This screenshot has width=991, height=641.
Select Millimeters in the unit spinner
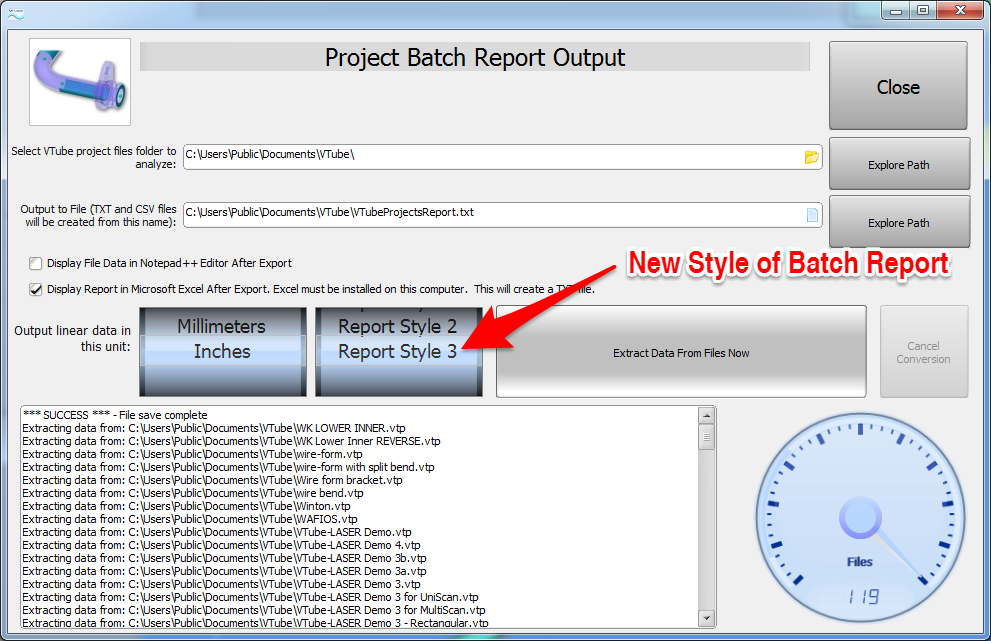(221, 327)
